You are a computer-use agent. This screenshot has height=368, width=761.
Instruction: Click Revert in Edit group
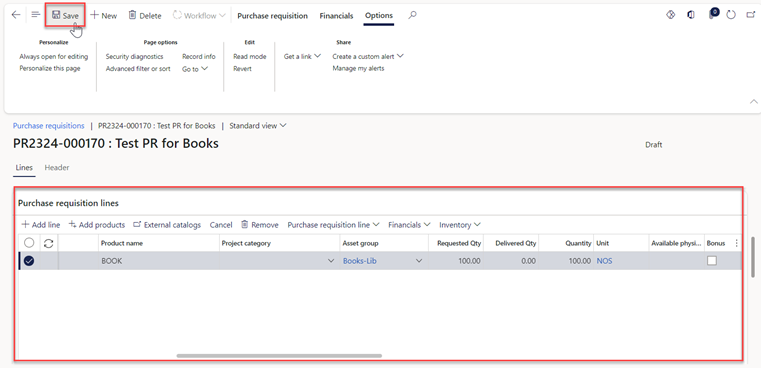pyautogui.click(x=242, y=68)
